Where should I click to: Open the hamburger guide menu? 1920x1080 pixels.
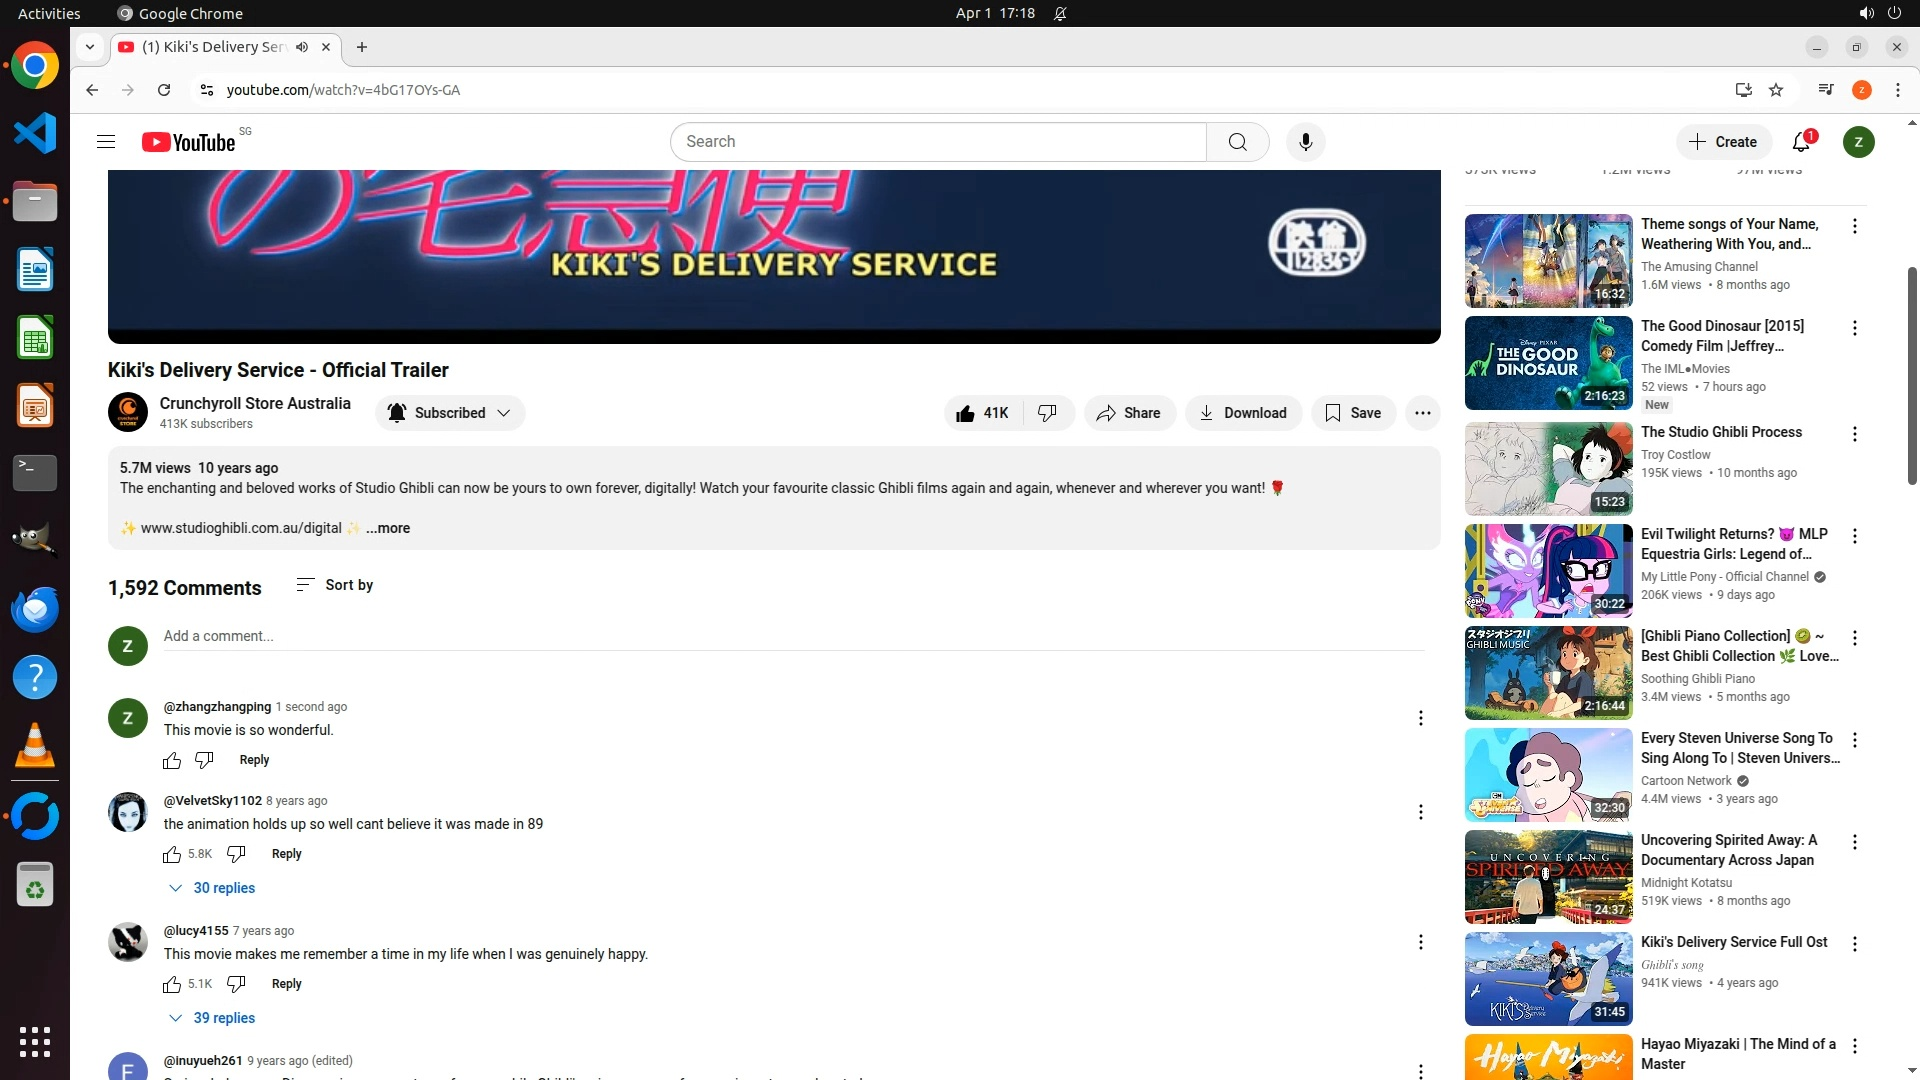[106, 142]
